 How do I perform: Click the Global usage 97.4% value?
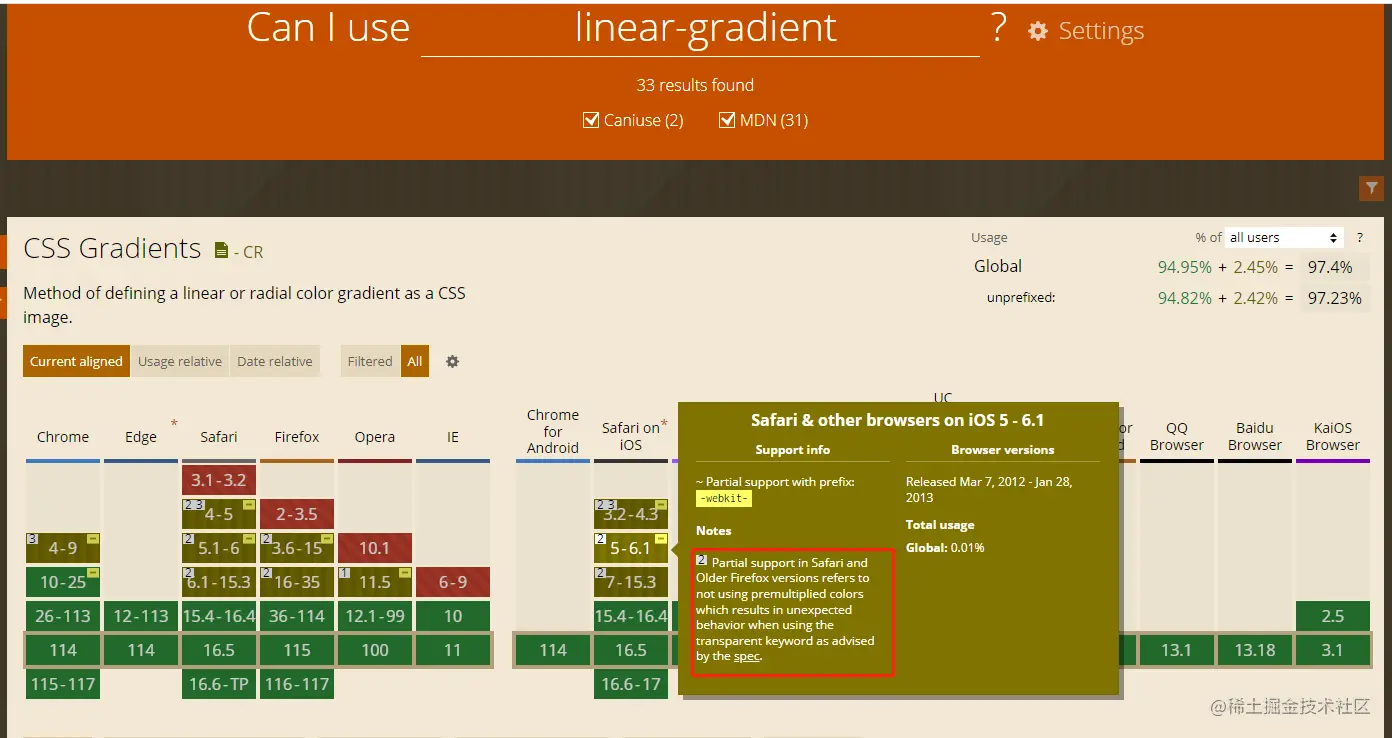pos(1331,267)
